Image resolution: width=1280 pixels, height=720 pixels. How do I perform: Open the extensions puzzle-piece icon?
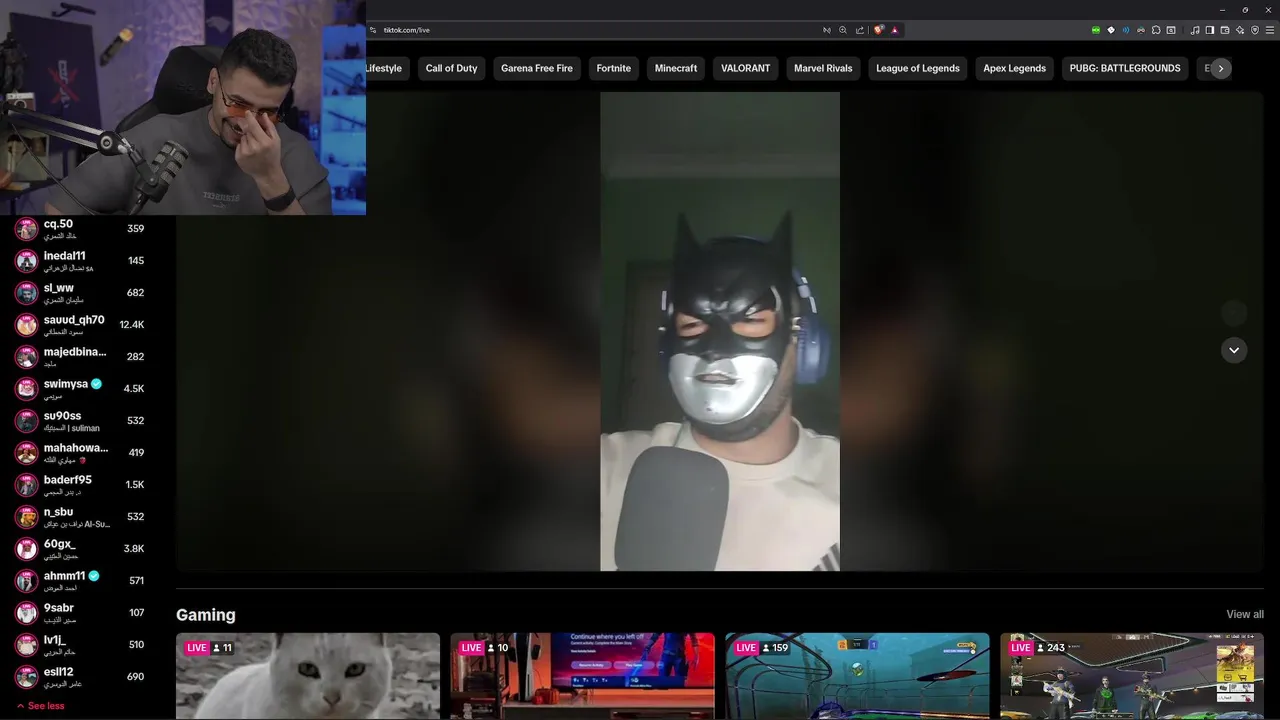1156,30
